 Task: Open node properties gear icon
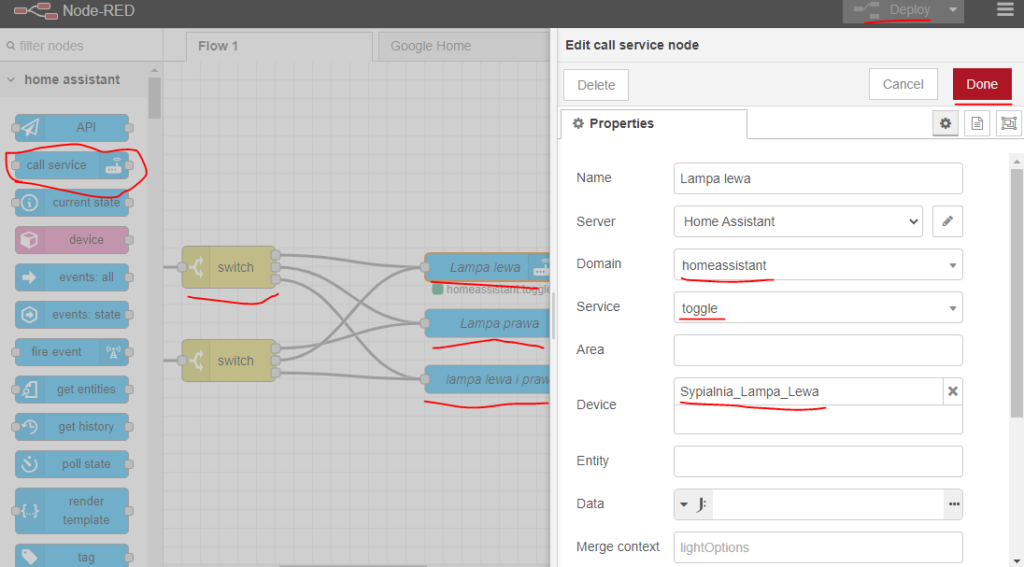point(945,123)
